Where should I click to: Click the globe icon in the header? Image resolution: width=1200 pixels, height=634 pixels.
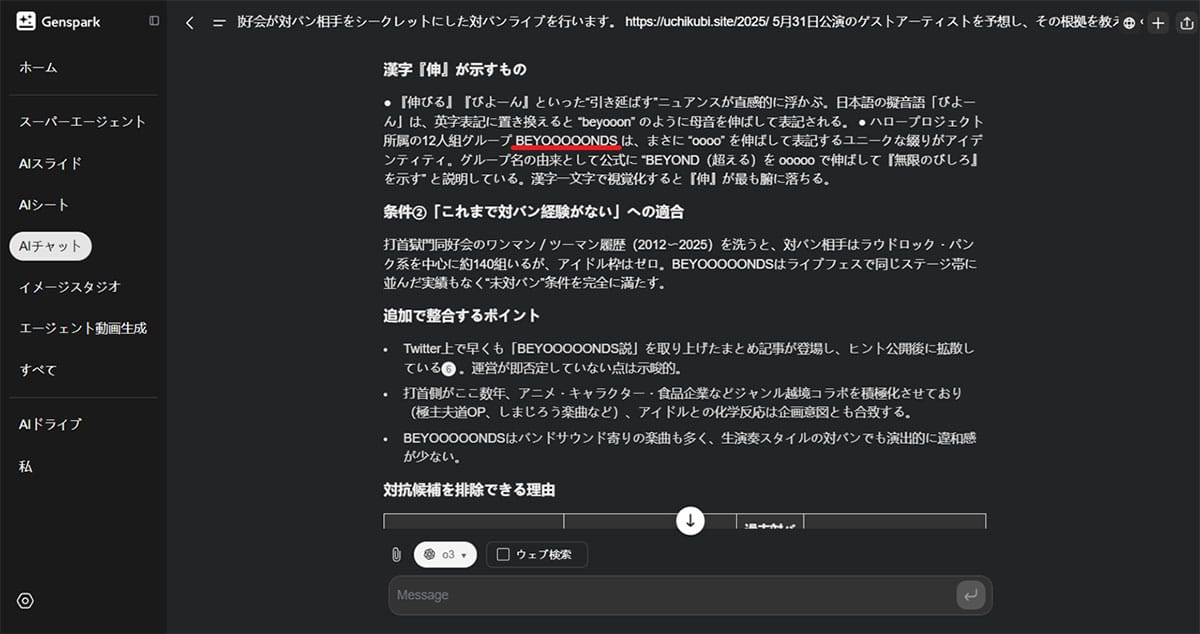point(1129,23)
